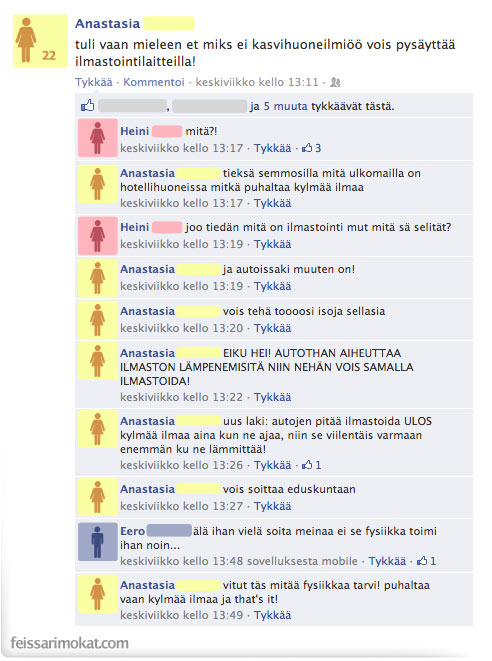Click the 'keskiviikko kello 13:11' post timestamp
The image size is (492, 661).
[257, 82]
